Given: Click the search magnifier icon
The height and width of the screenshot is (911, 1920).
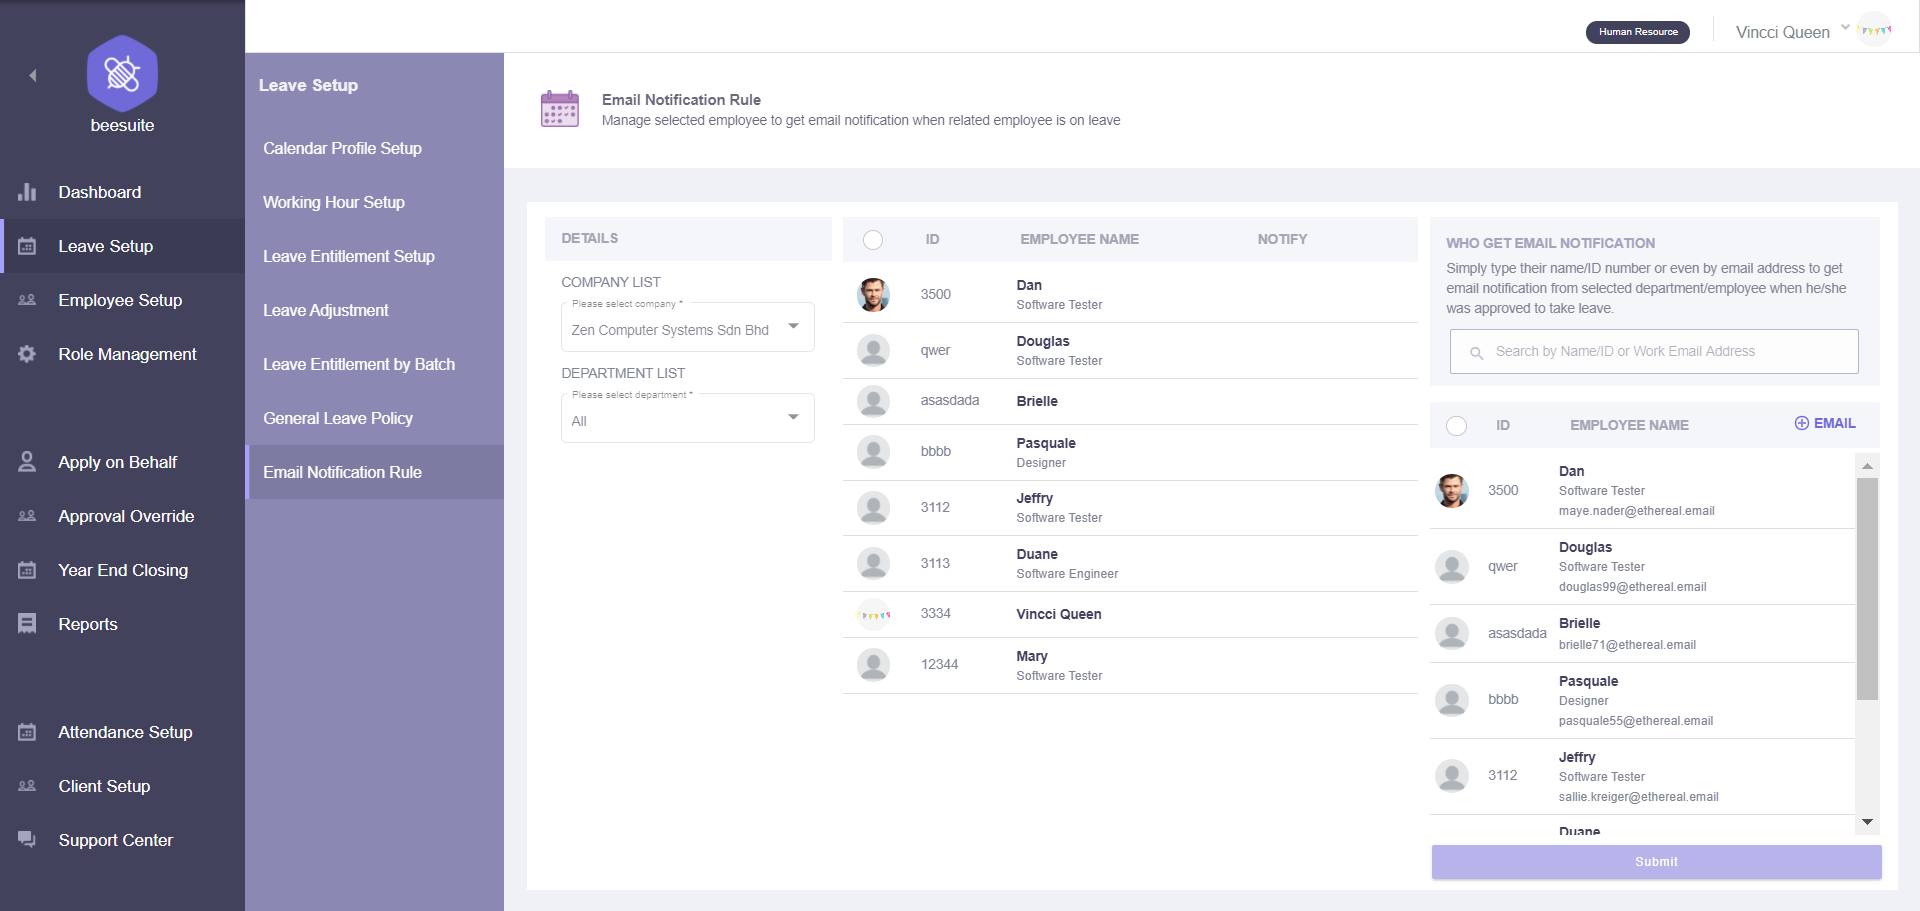Looking at the screenshot, I should click(1476, 352).
